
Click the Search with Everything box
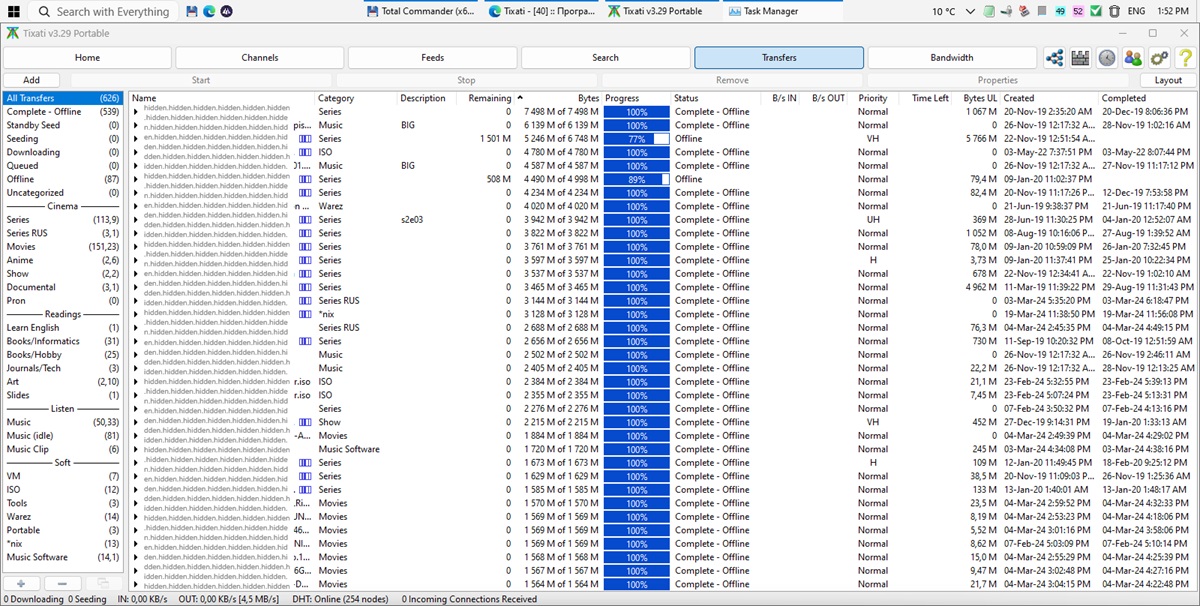click(x=103, y=12)
